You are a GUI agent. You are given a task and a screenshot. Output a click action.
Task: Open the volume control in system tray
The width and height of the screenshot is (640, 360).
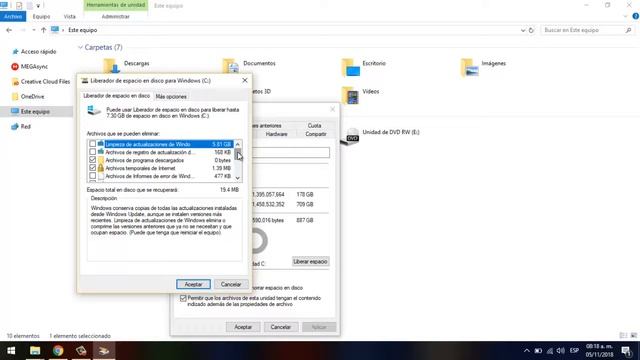[x=561, y=351]
